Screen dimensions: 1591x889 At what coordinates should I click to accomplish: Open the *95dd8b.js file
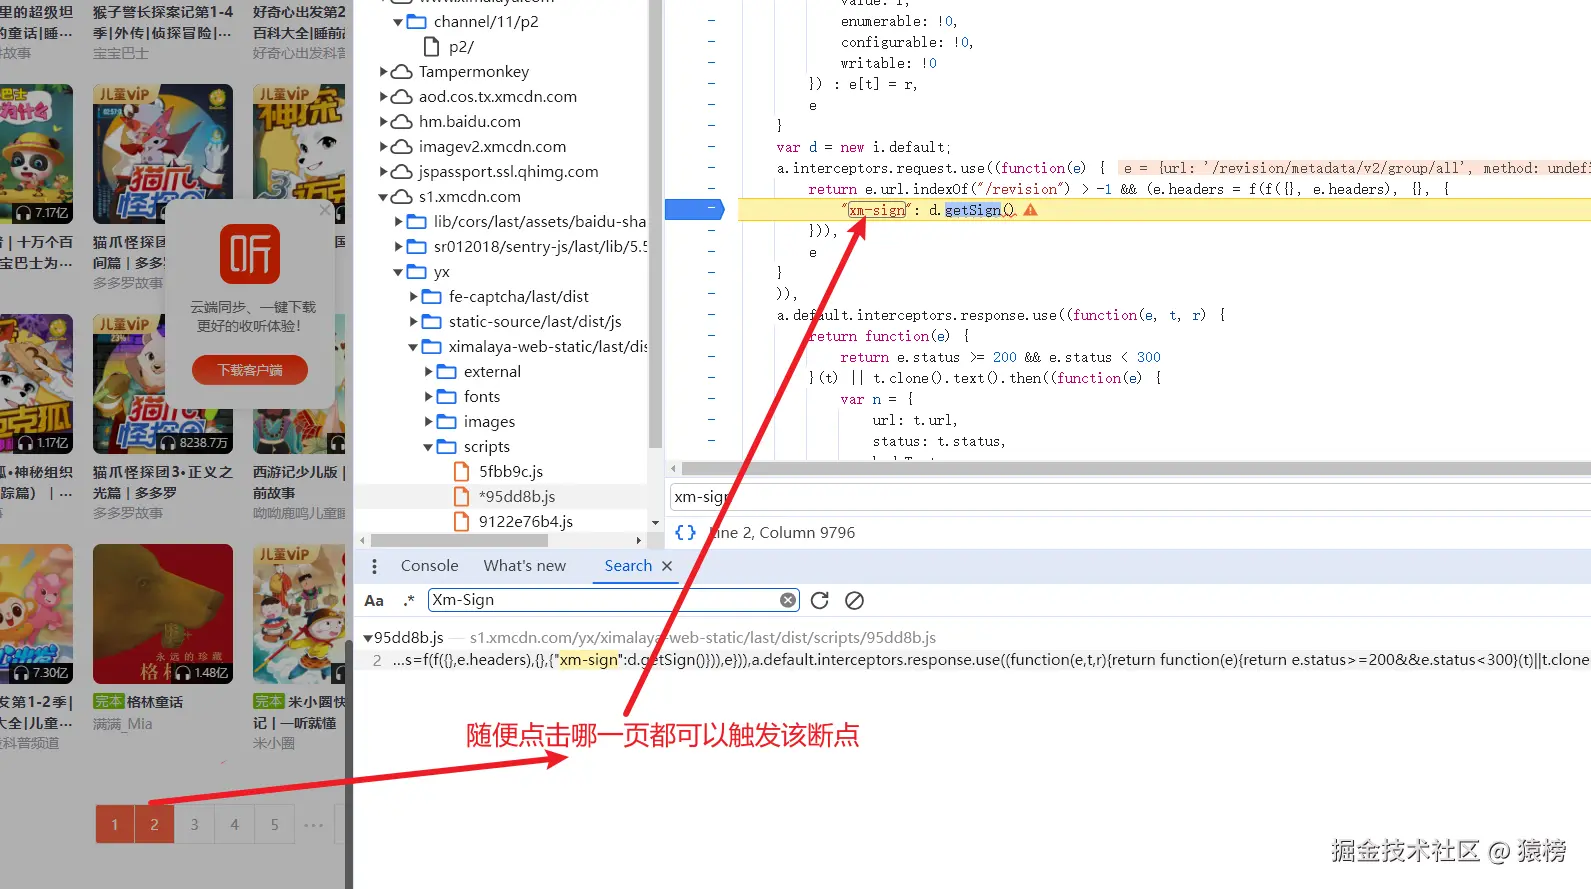(516, 496)
